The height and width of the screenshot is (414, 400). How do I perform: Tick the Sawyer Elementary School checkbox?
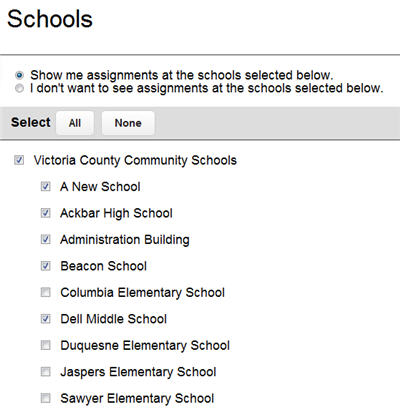click(46, 398)
